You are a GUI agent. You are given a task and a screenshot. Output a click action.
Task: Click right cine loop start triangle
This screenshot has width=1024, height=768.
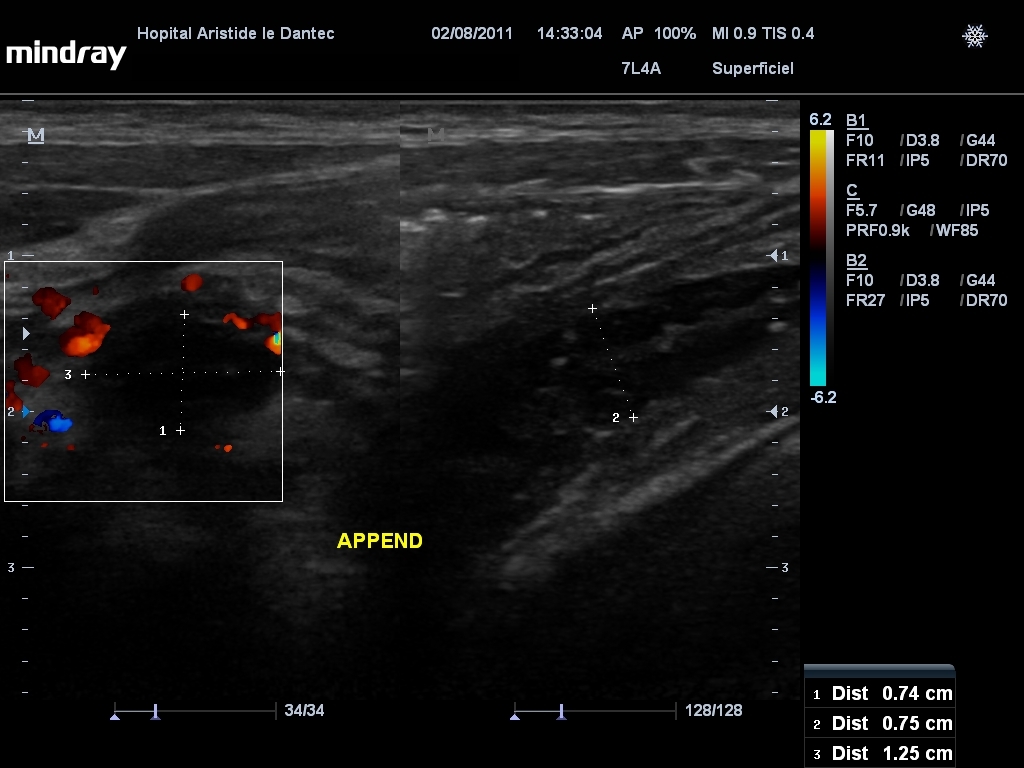pos(515,717)
